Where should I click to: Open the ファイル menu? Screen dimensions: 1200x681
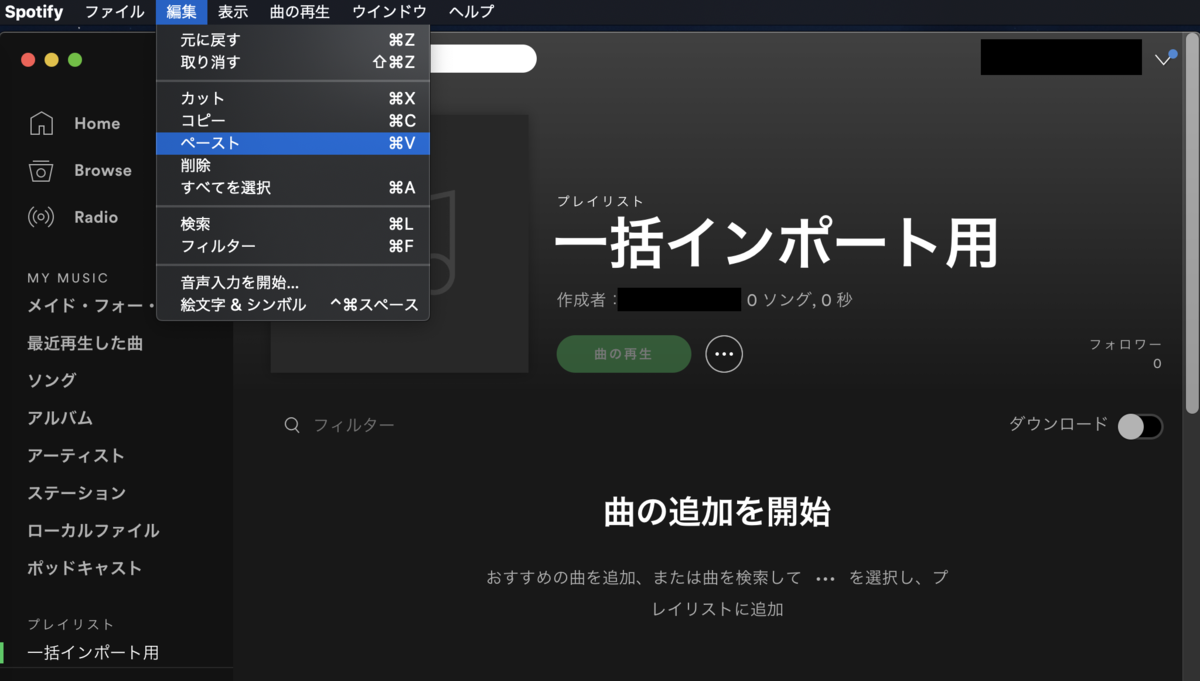[x=114, y=12]
